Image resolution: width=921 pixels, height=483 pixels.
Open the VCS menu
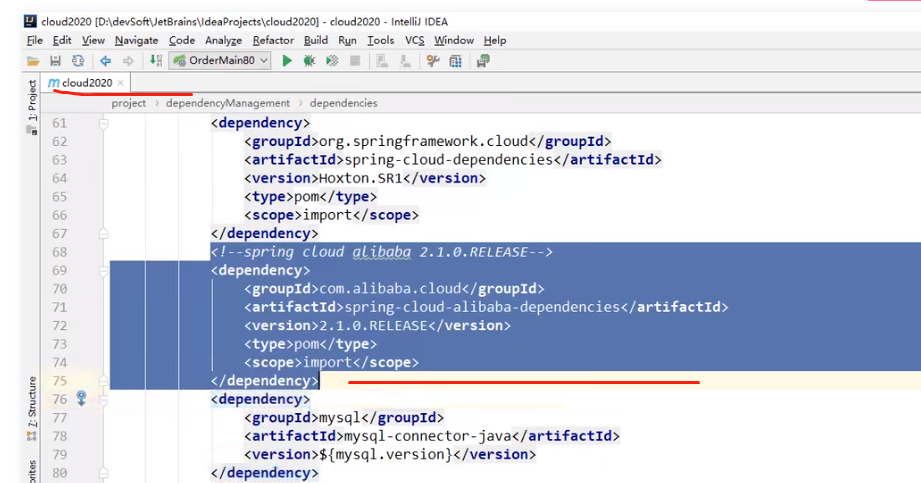(x=414, y=40)
